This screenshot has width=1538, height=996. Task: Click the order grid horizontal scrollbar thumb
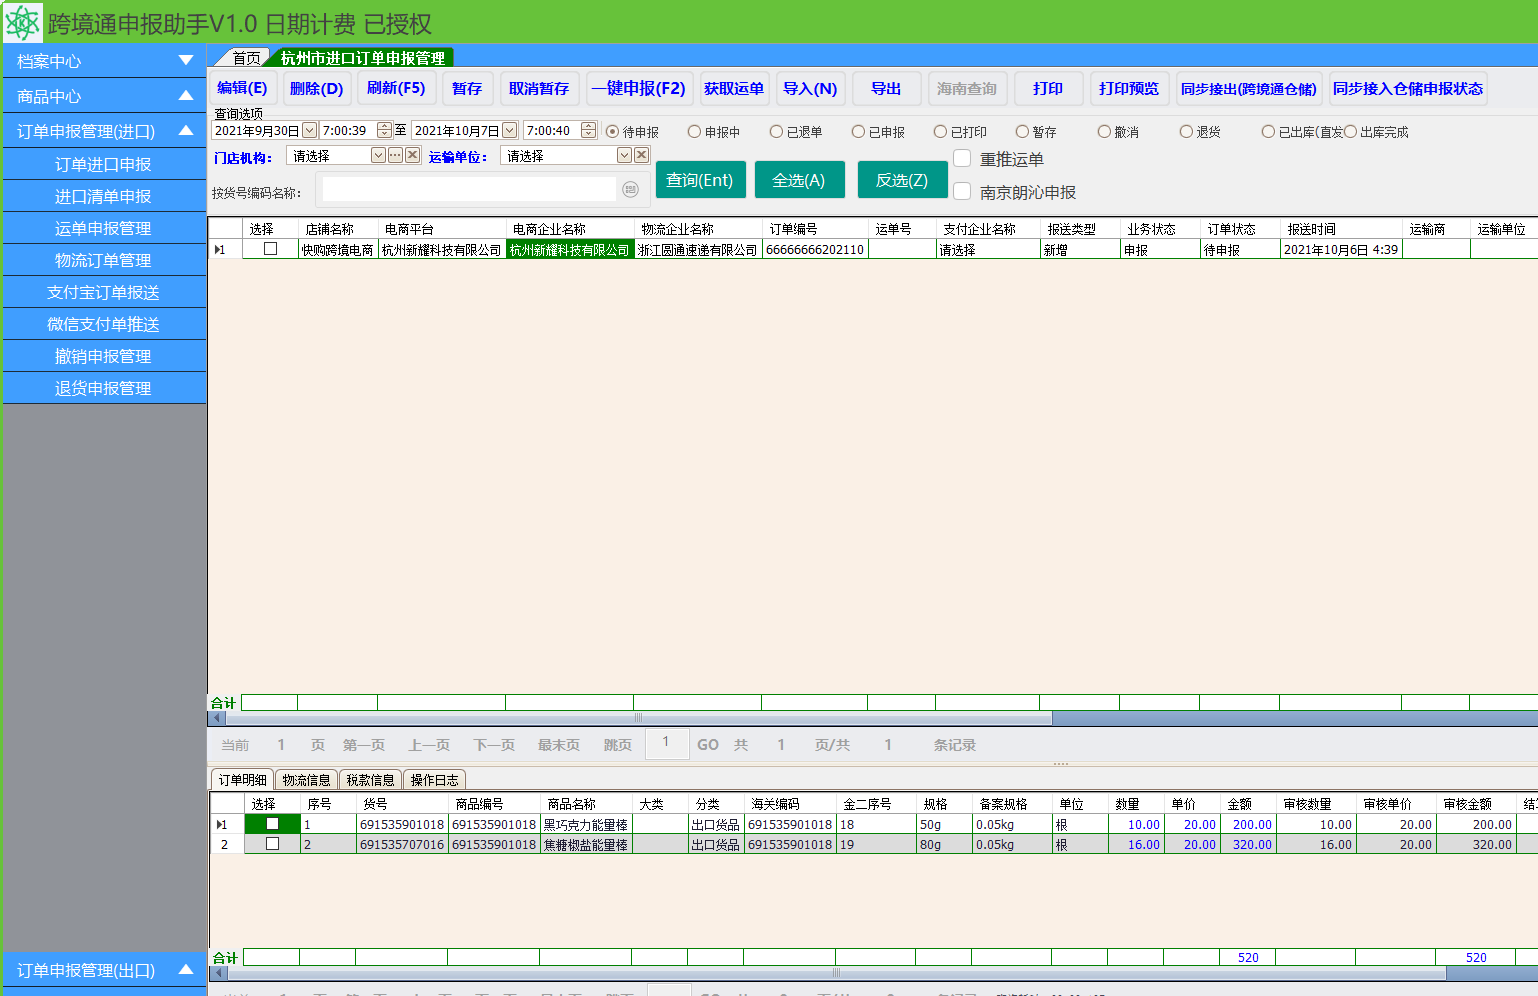(639, 718)
